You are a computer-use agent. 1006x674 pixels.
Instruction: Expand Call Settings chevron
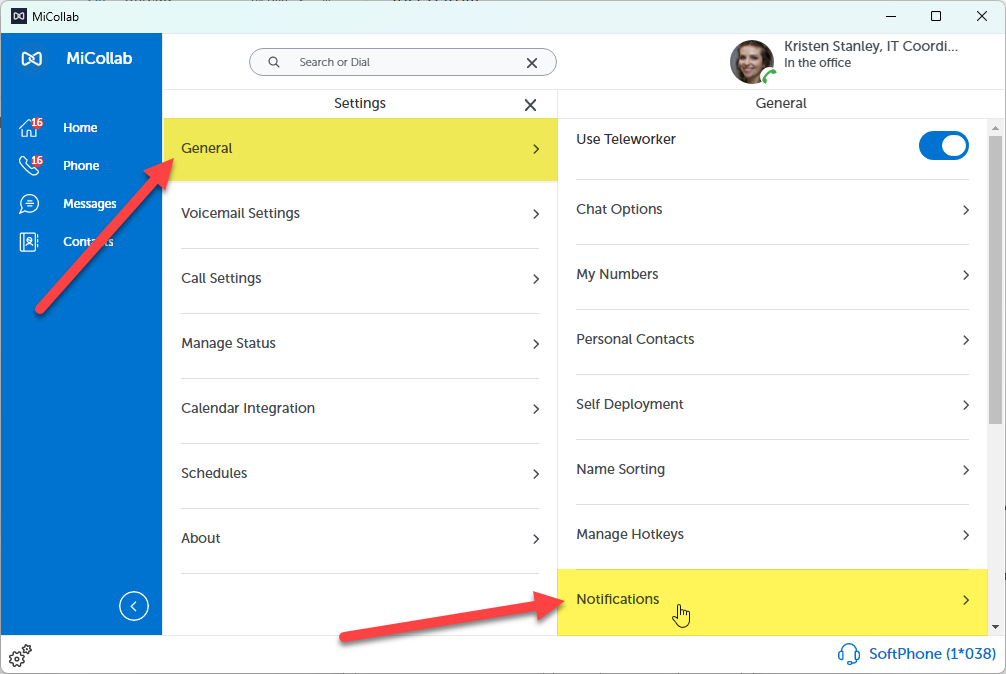tap(536, 279)
